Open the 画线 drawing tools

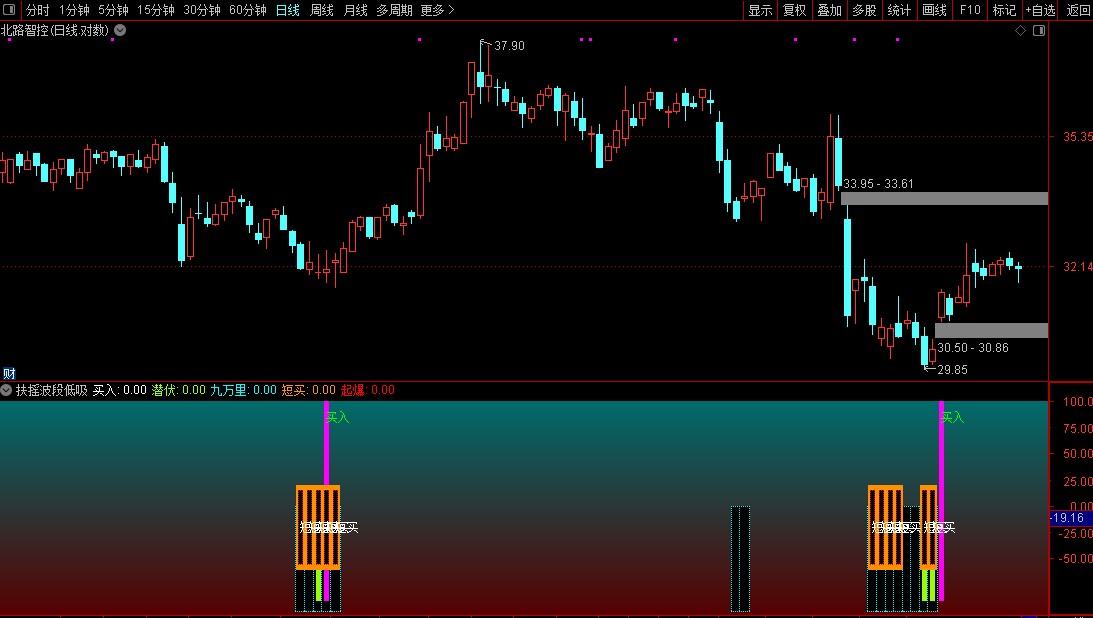[x=935, y=10]
